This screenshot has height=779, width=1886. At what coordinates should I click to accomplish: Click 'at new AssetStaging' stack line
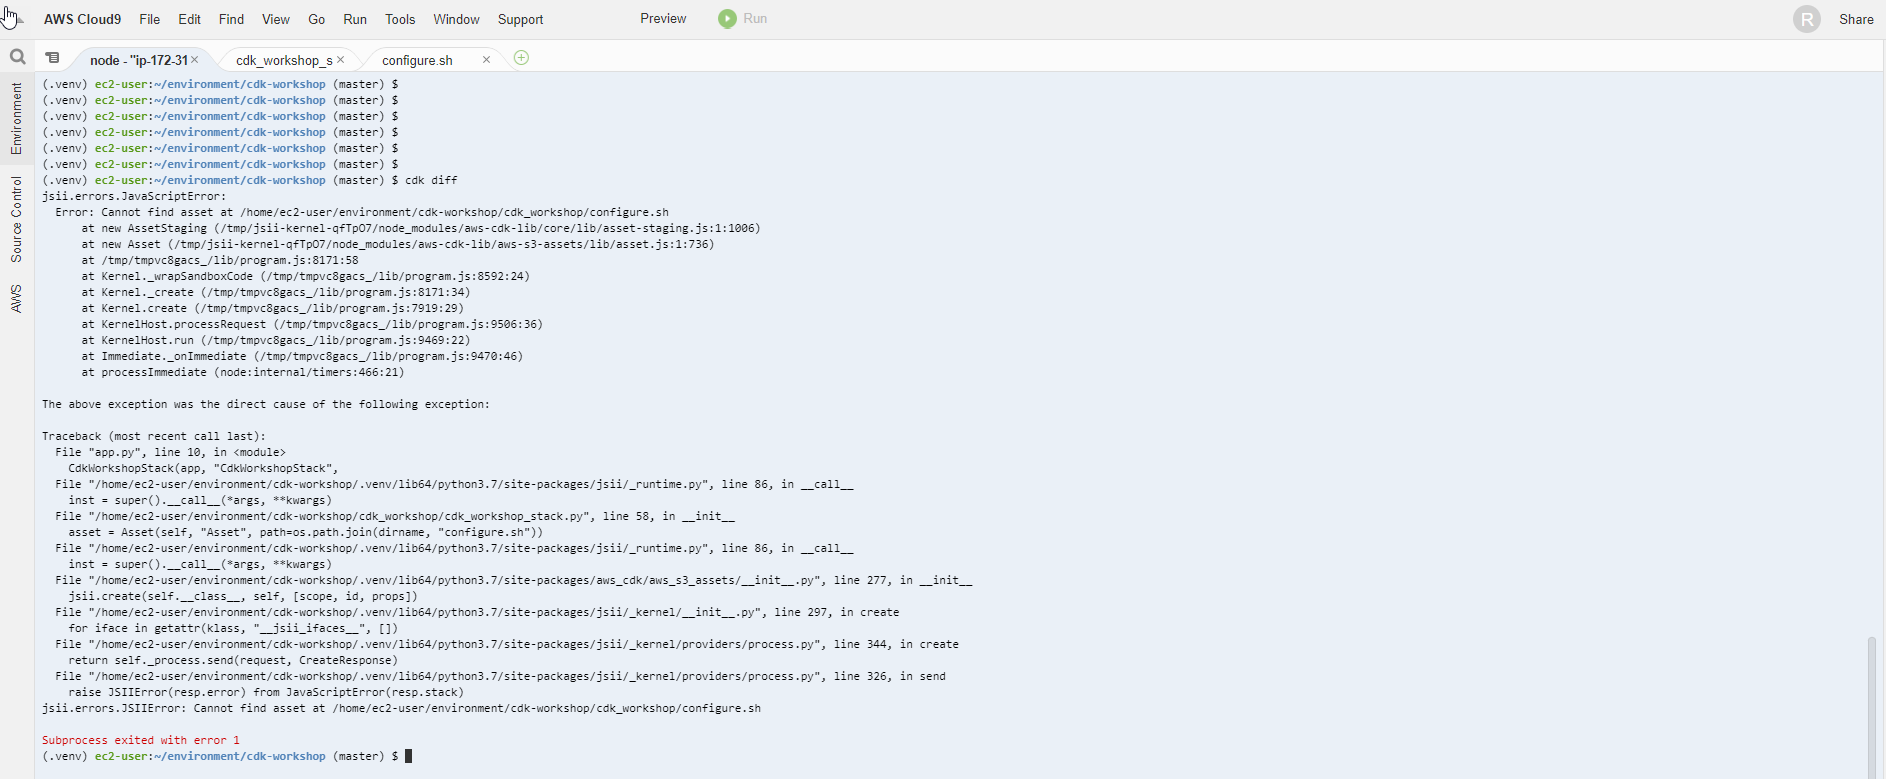pyautogui.click(x=421, y=228)
